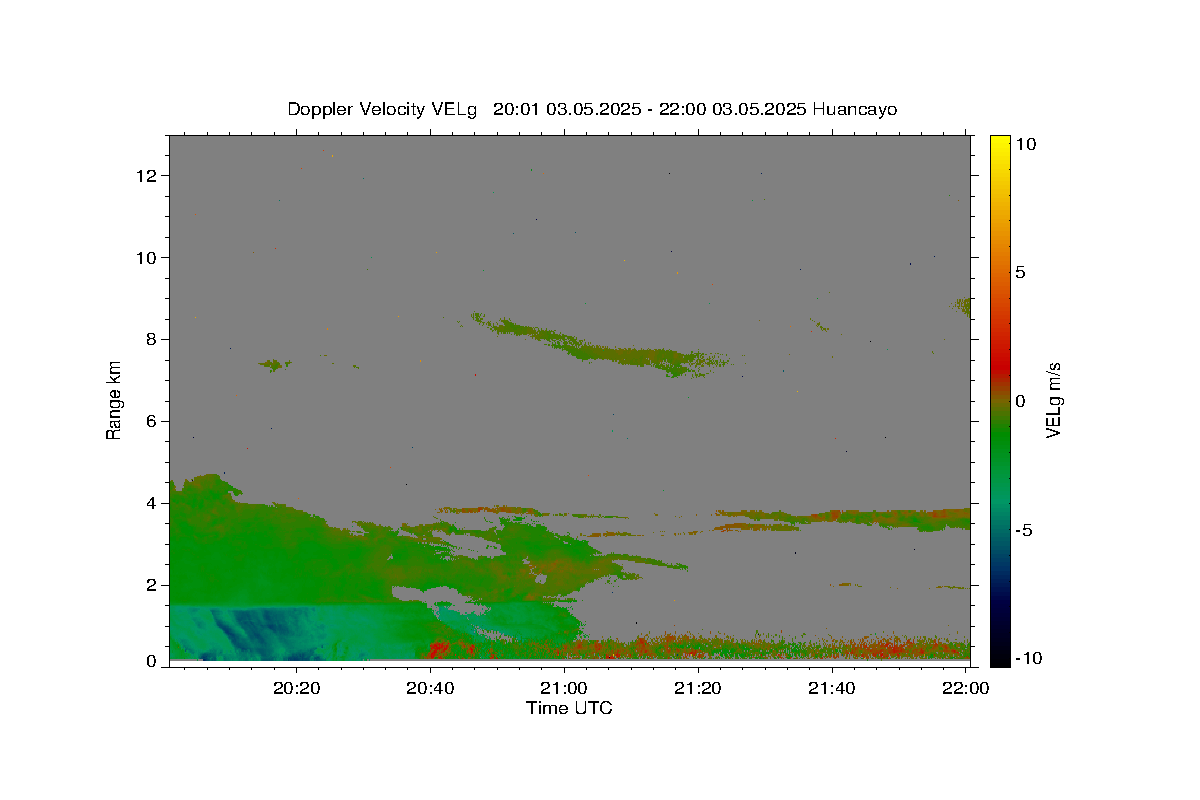The height and width of the screenshot is (800, 1200).
Task: Click the '12' range tick label
Action: pyautogui.click(x=149, y=176)
